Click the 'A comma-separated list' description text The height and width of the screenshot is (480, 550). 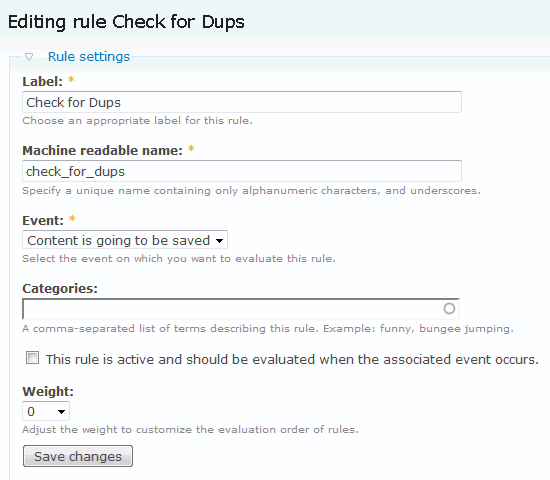(x=268, y=329)
